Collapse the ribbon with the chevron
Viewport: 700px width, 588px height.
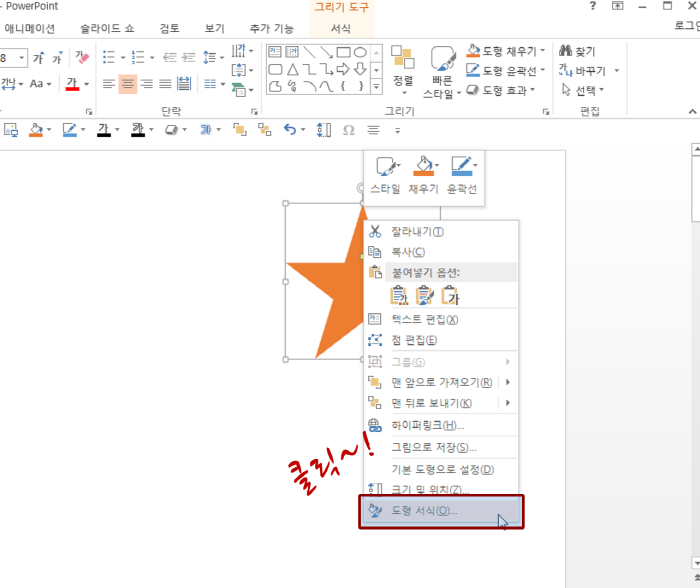[692, 111]
